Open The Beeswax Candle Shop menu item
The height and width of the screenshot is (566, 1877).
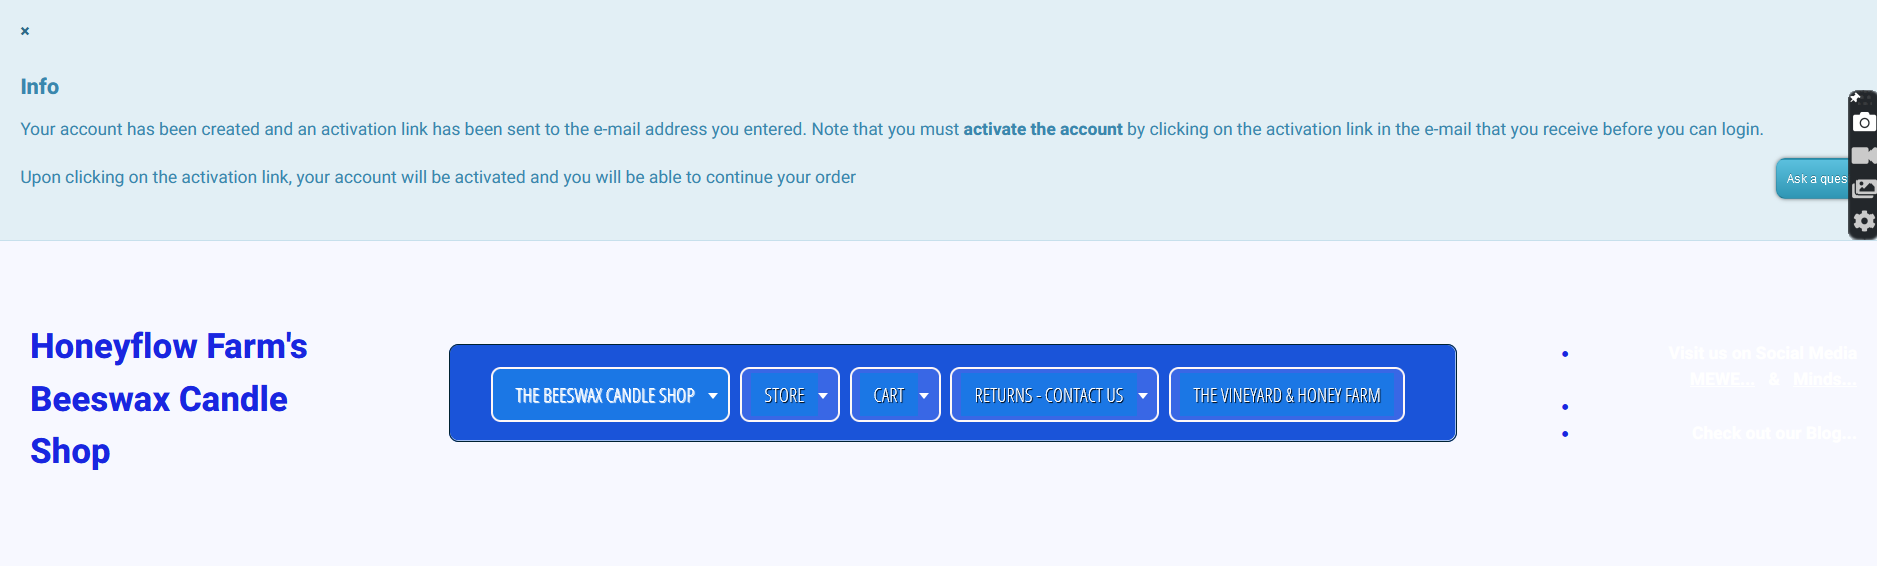(604, 396)
